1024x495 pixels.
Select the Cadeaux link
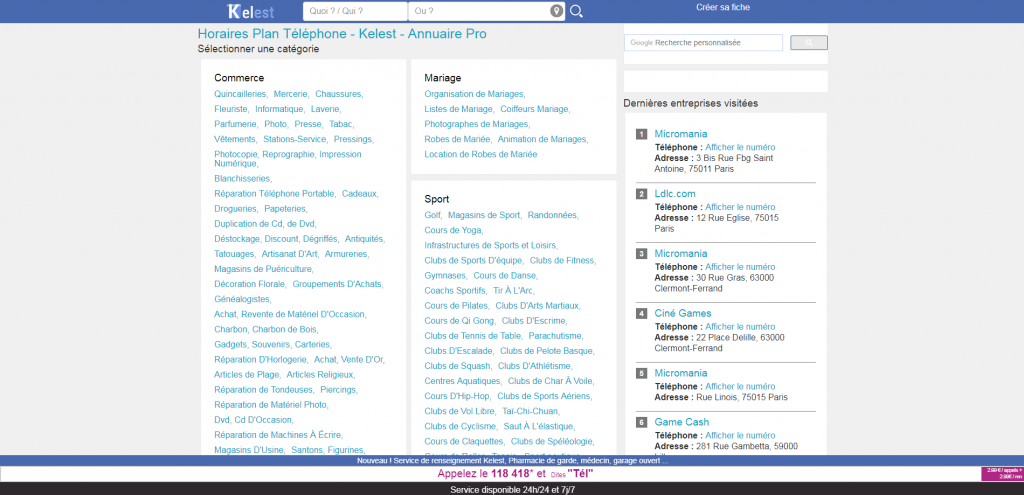(x=360, y=193)
